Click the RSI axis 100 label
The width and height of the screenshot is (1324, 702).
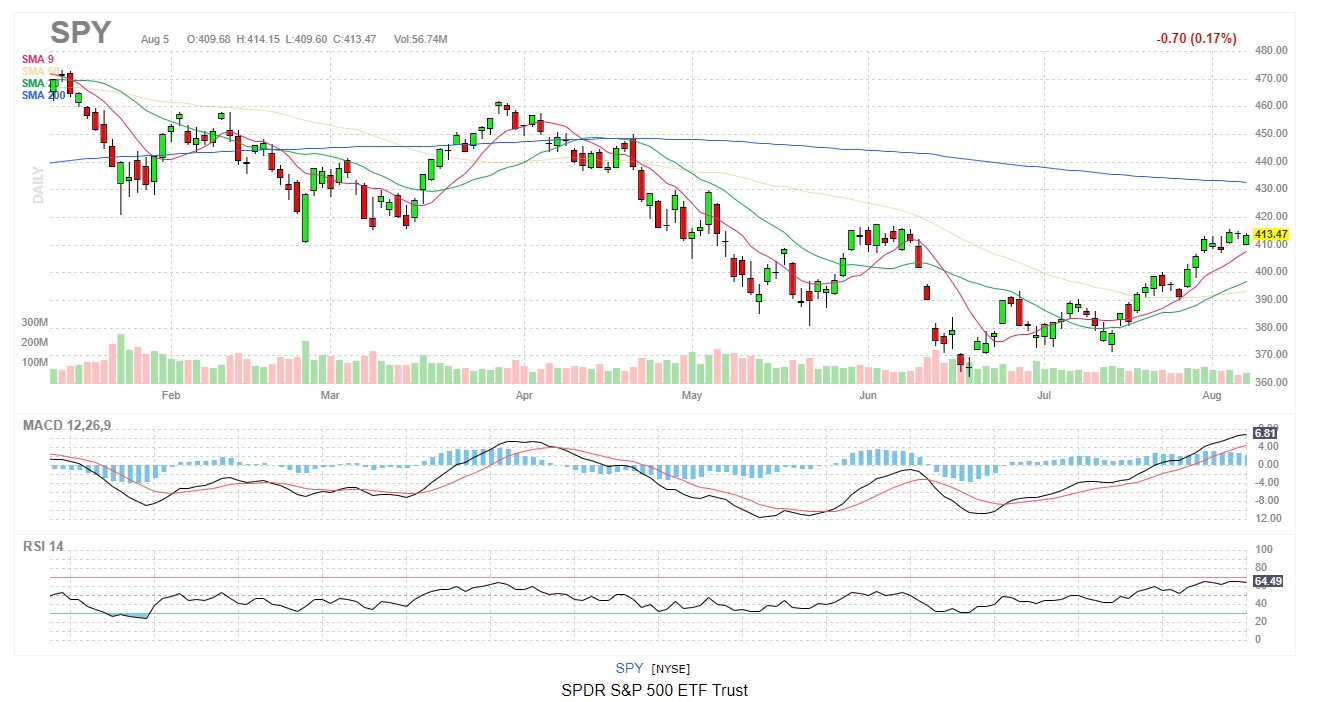[x=1264, y=550]
